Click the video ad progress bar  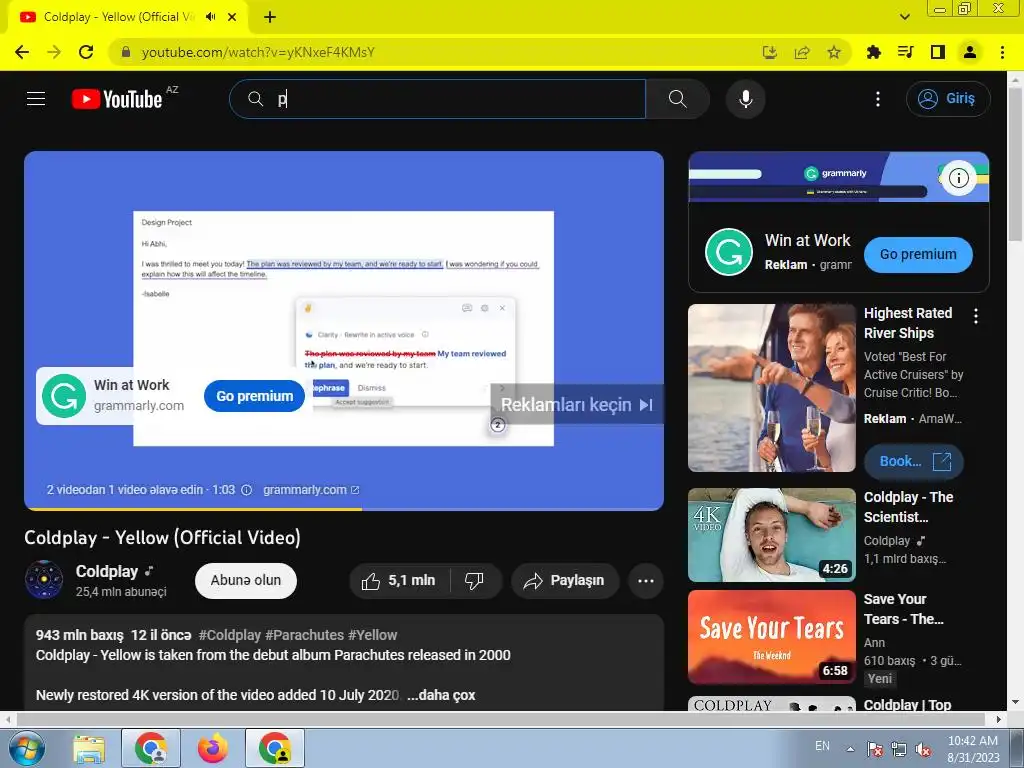(x=344, y=509)
